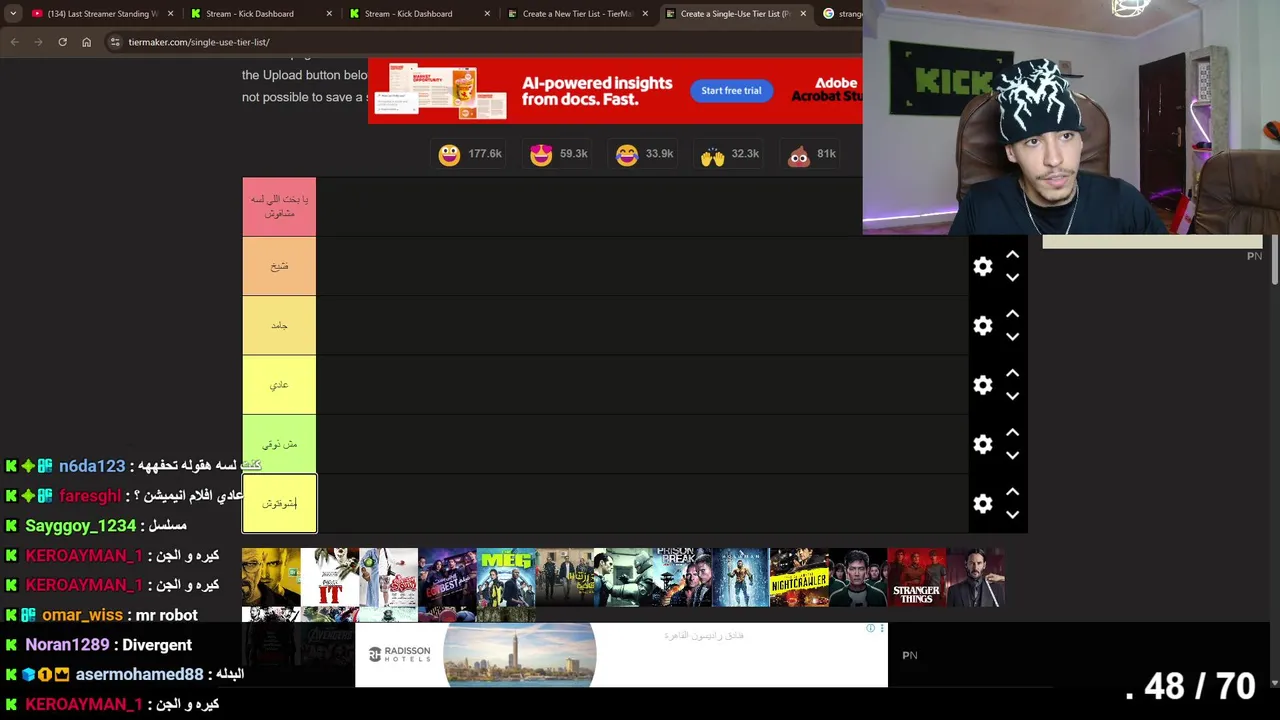Open settings gear for the عادي tier row
Viewport: 1280px width, 720px height.
point(983,385)
